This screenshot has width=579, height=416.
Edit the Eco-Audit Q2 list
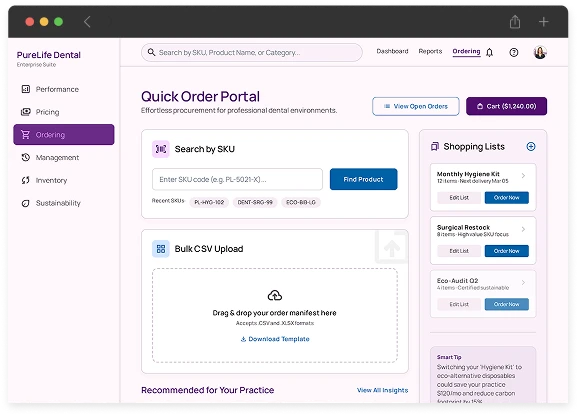tap(459, 304)
